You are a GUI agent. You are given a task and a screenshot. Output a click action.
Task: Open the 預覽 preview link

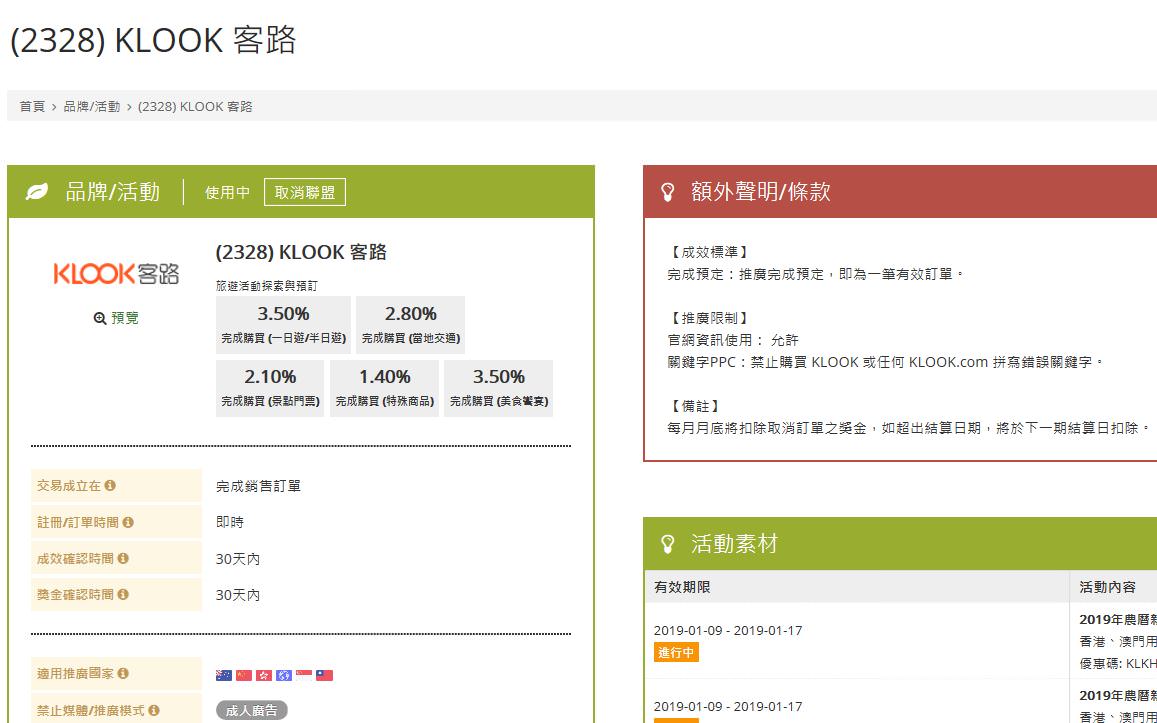pyautogui.click(x=125, y=318)
